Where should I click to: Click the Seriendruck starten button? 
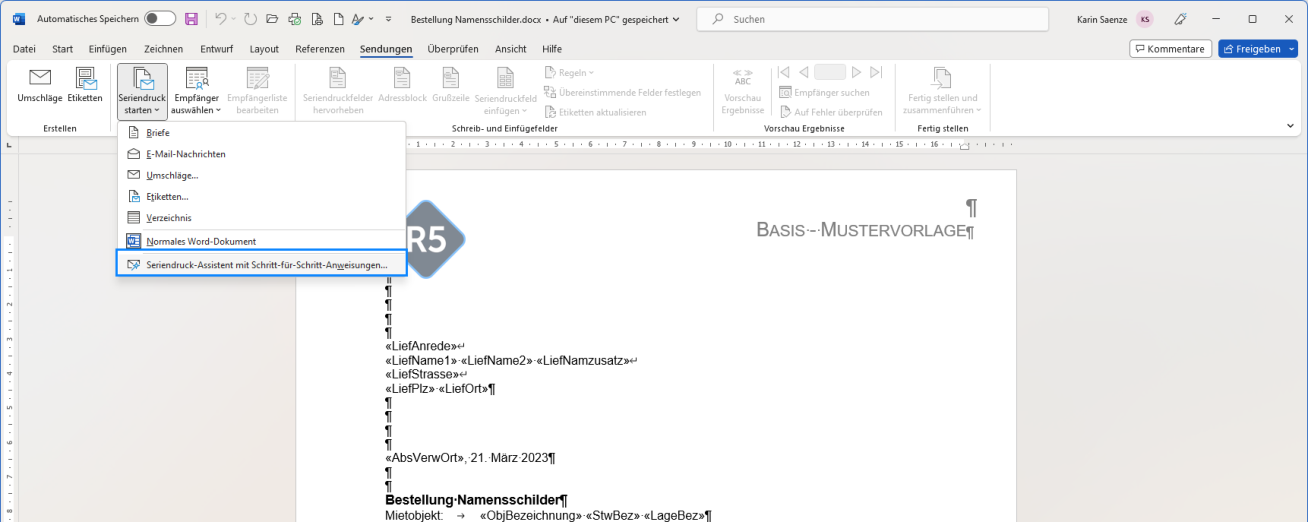(142, 91)
